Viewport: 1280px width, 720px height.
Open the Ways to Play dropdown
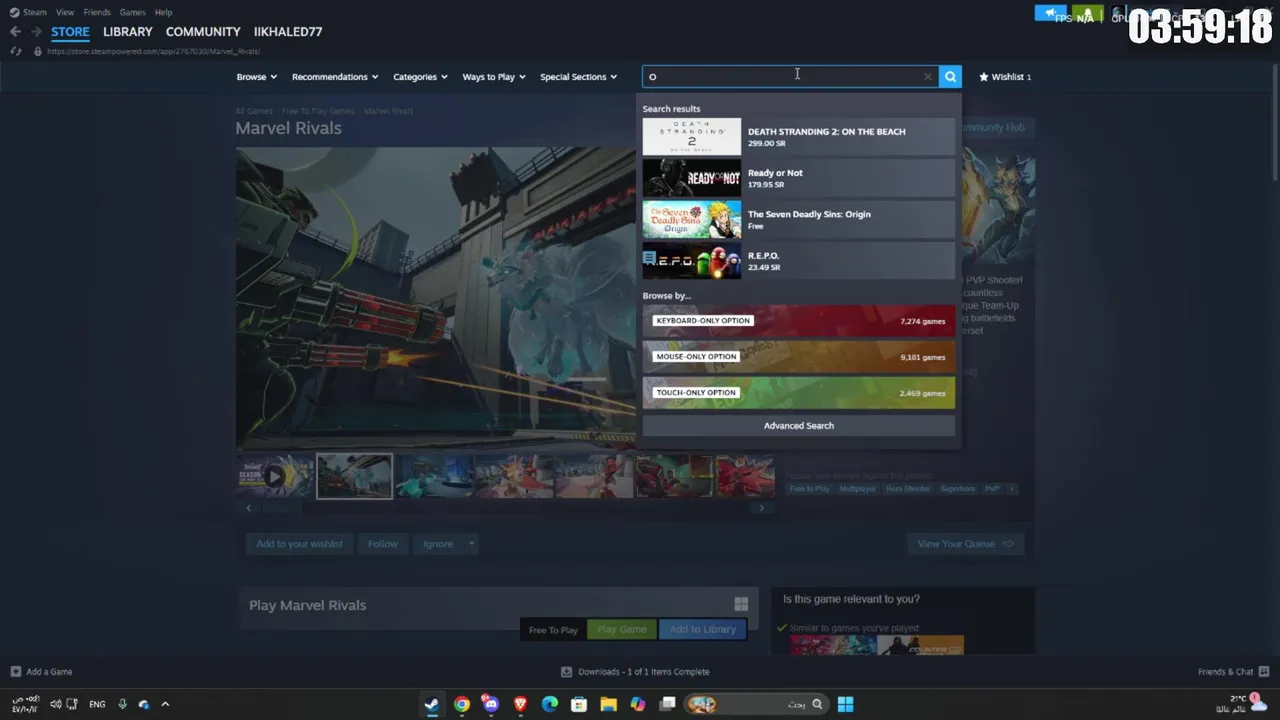pos(494,77)
